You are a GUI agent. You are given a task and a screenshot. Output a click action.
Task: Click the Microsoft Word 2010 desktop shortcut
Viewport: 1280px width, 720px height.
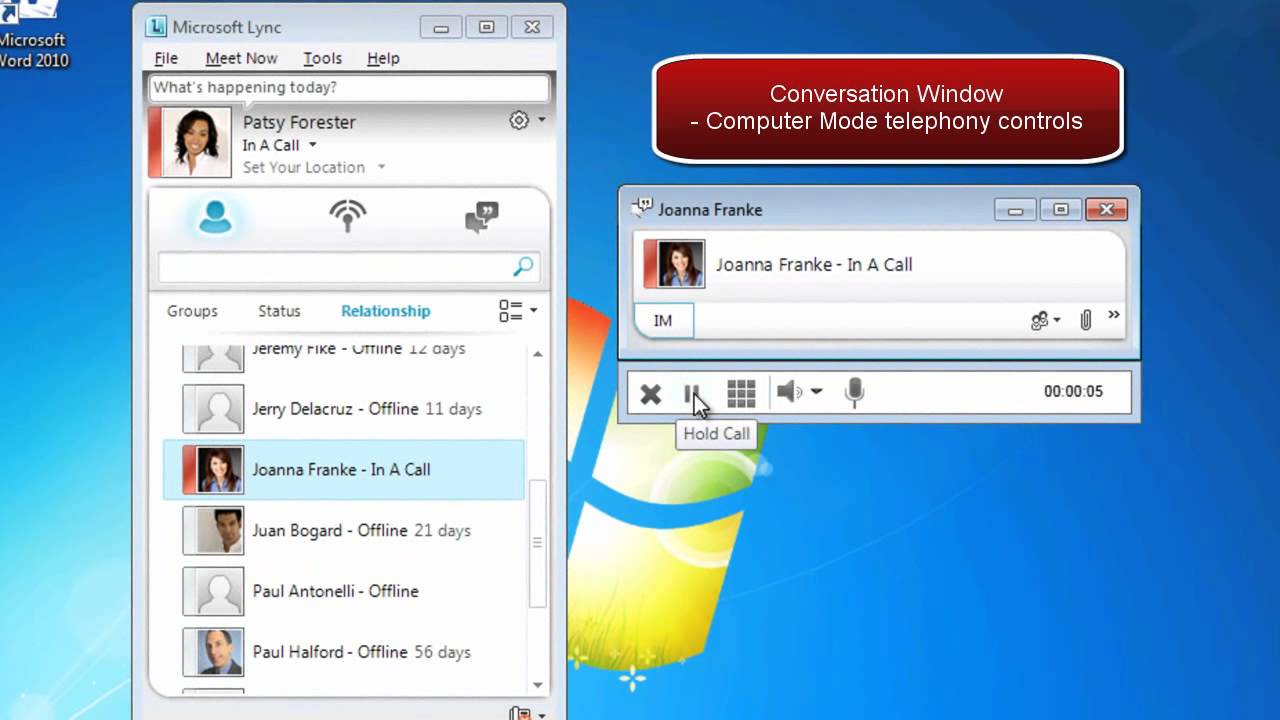tap(33, 35)
